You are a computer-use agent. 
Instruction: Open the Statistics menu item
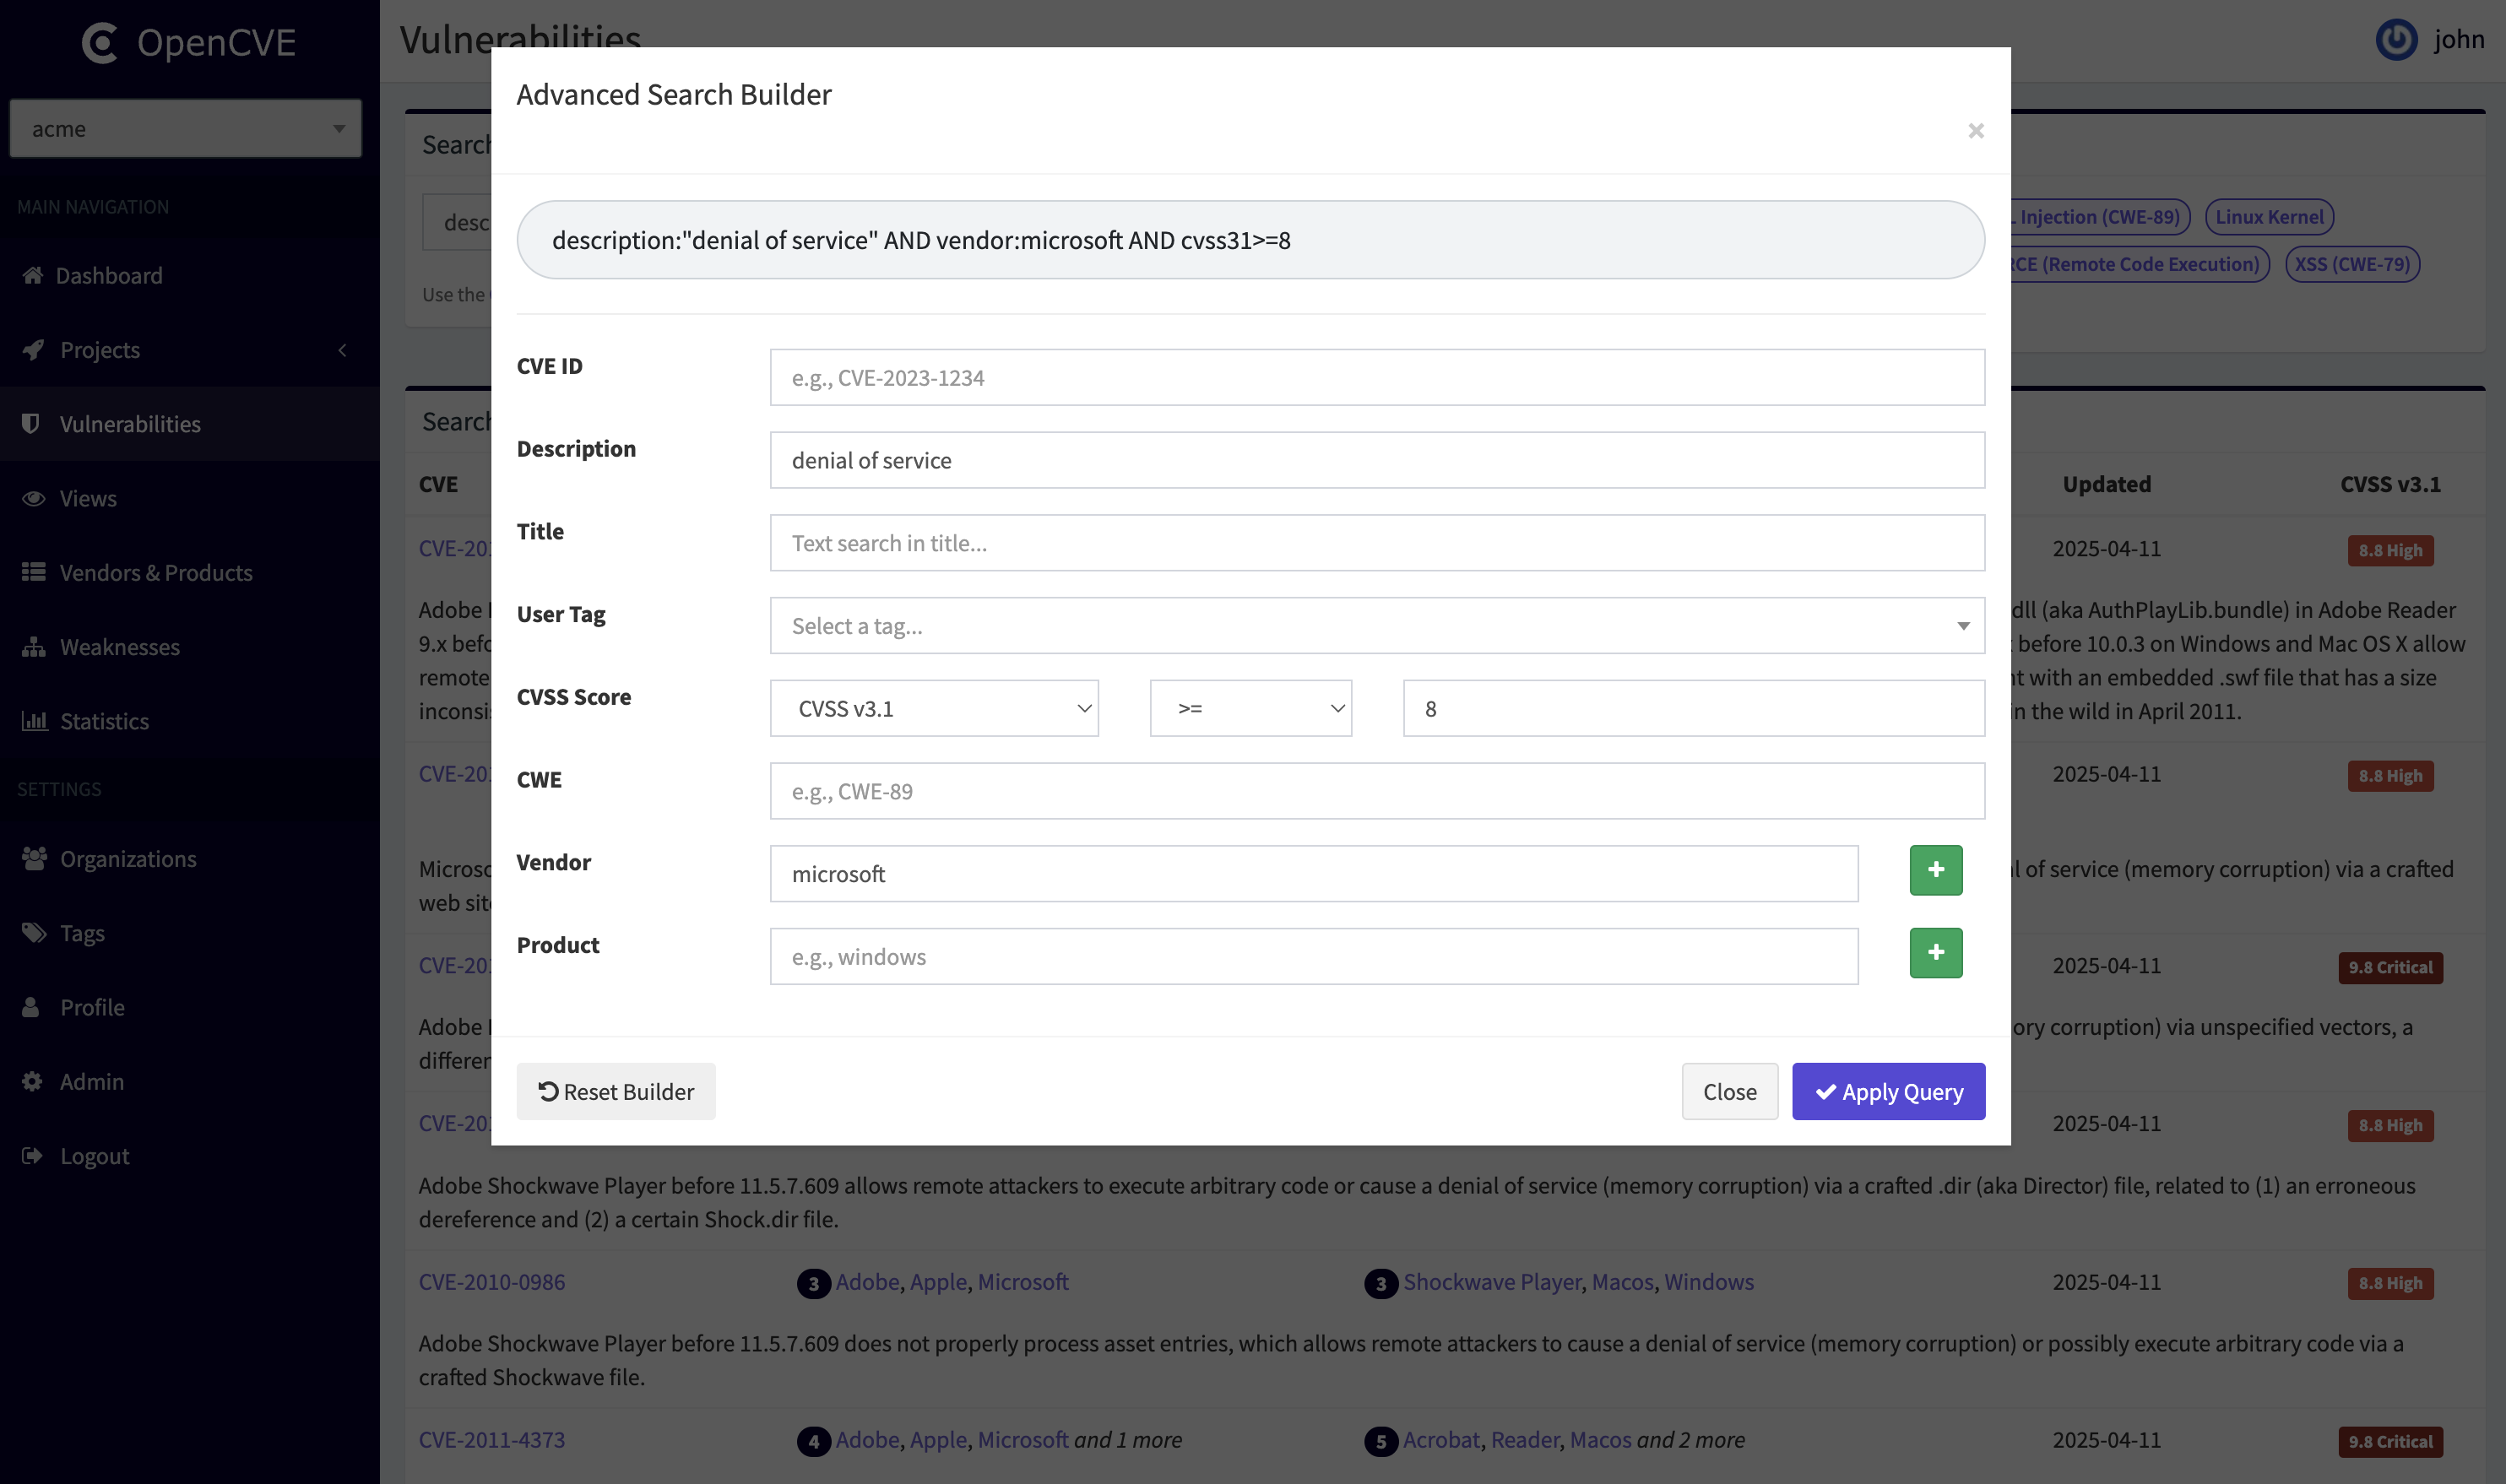[x=189, y=720]
